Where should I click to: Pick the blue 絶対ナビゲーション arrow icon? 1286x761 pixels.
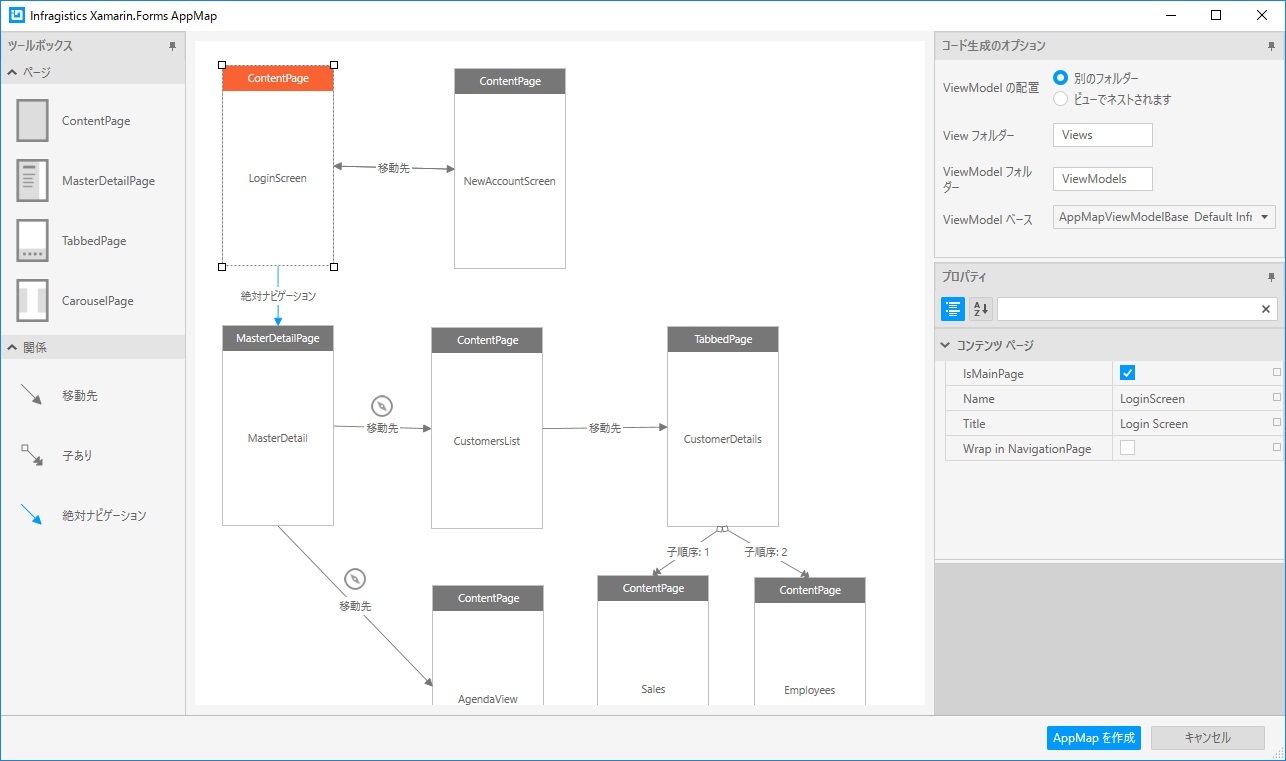[32, 515]
